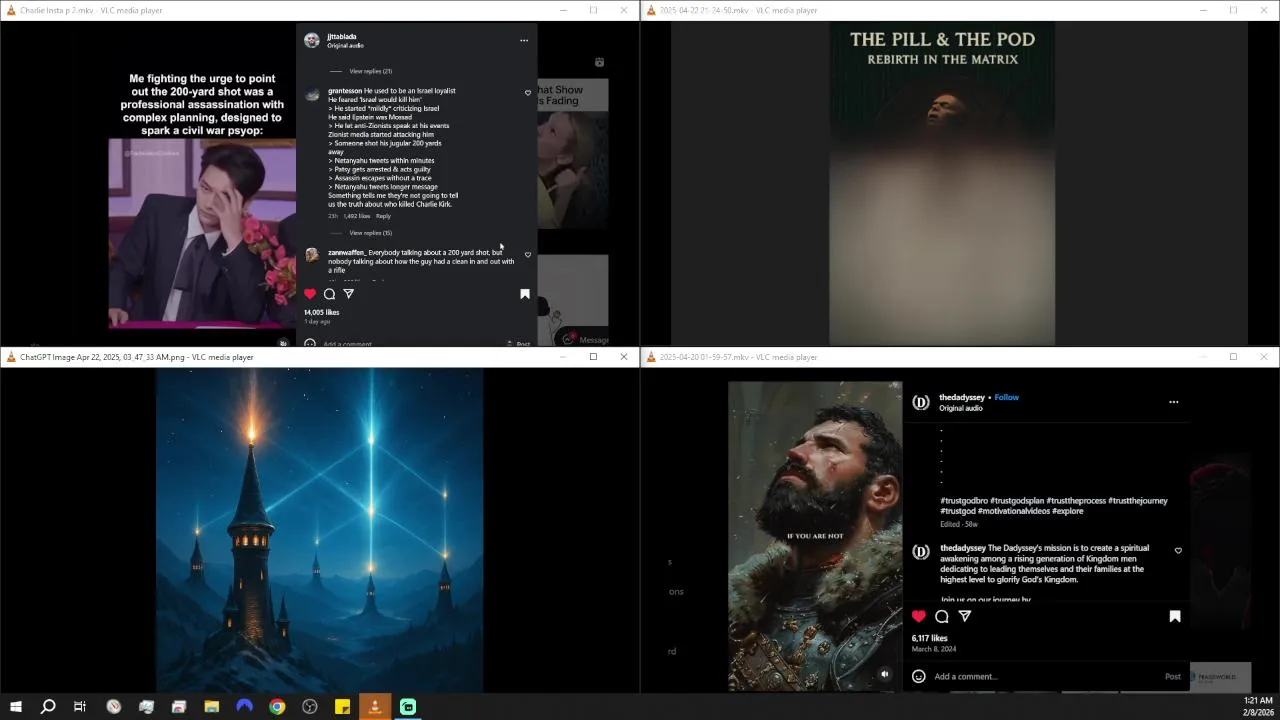Maximize the ChatGPT Image VLC window
This screenshot has width=1280, height=720.
tap(593, 357)
